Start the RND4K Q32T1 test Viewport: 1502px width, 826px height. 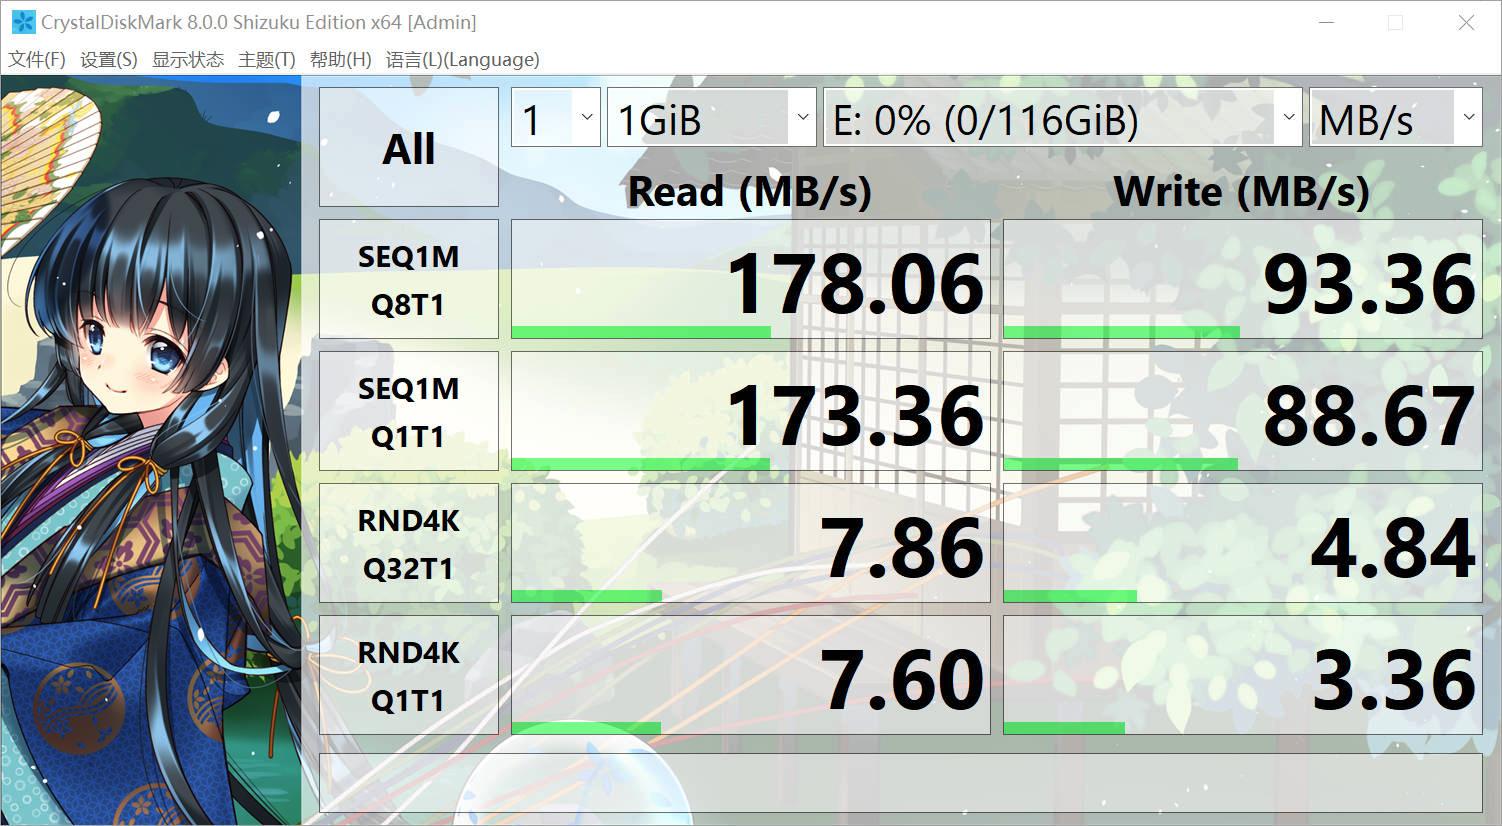click(408, 542)
